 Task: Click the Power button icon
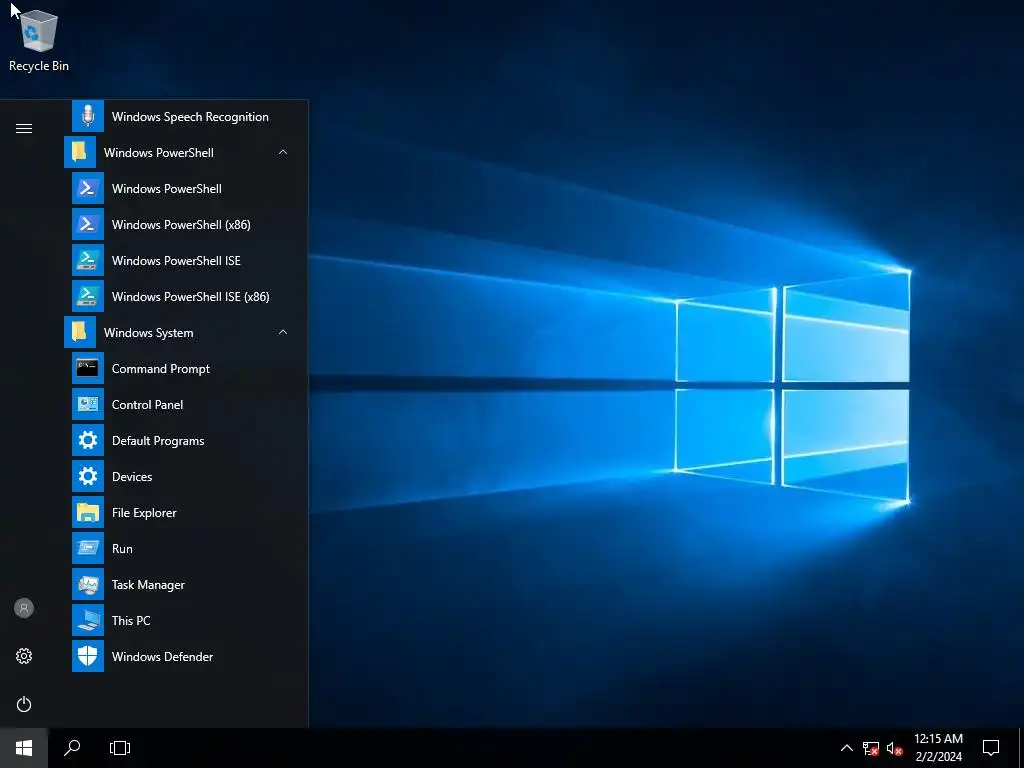pos(24,704)
